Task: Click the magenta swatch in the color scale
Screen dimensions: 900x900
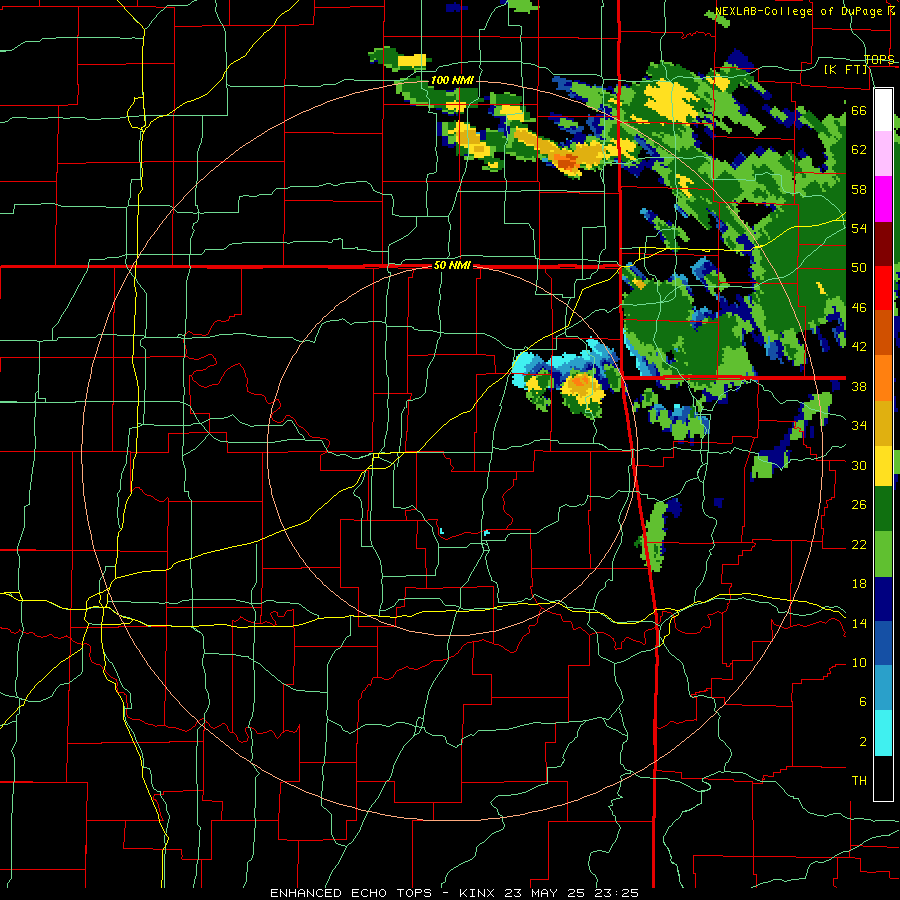Action: tap(883, 199)
